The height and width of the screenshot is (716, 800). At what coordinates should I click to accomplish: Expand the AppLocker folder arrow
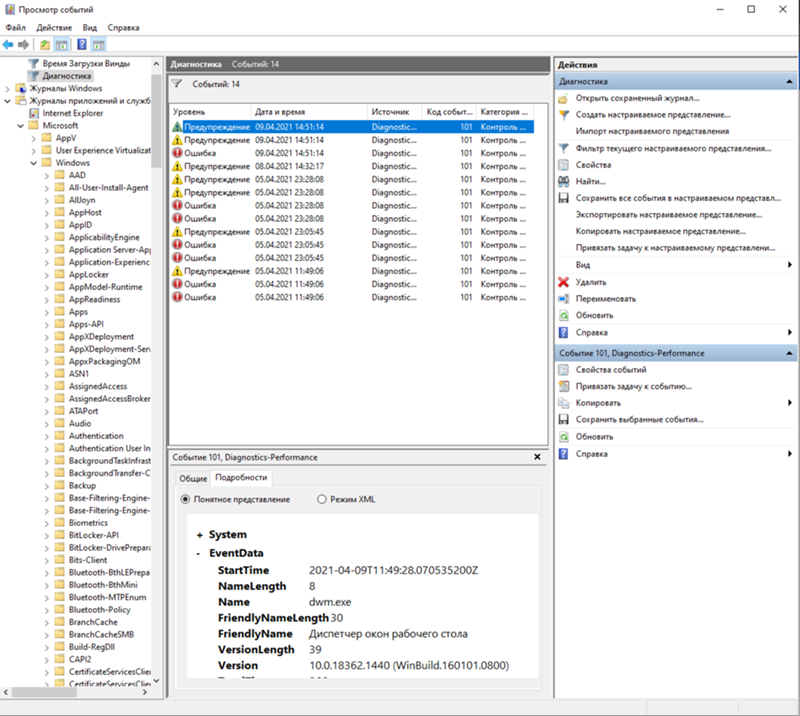(x=47, y=275)
